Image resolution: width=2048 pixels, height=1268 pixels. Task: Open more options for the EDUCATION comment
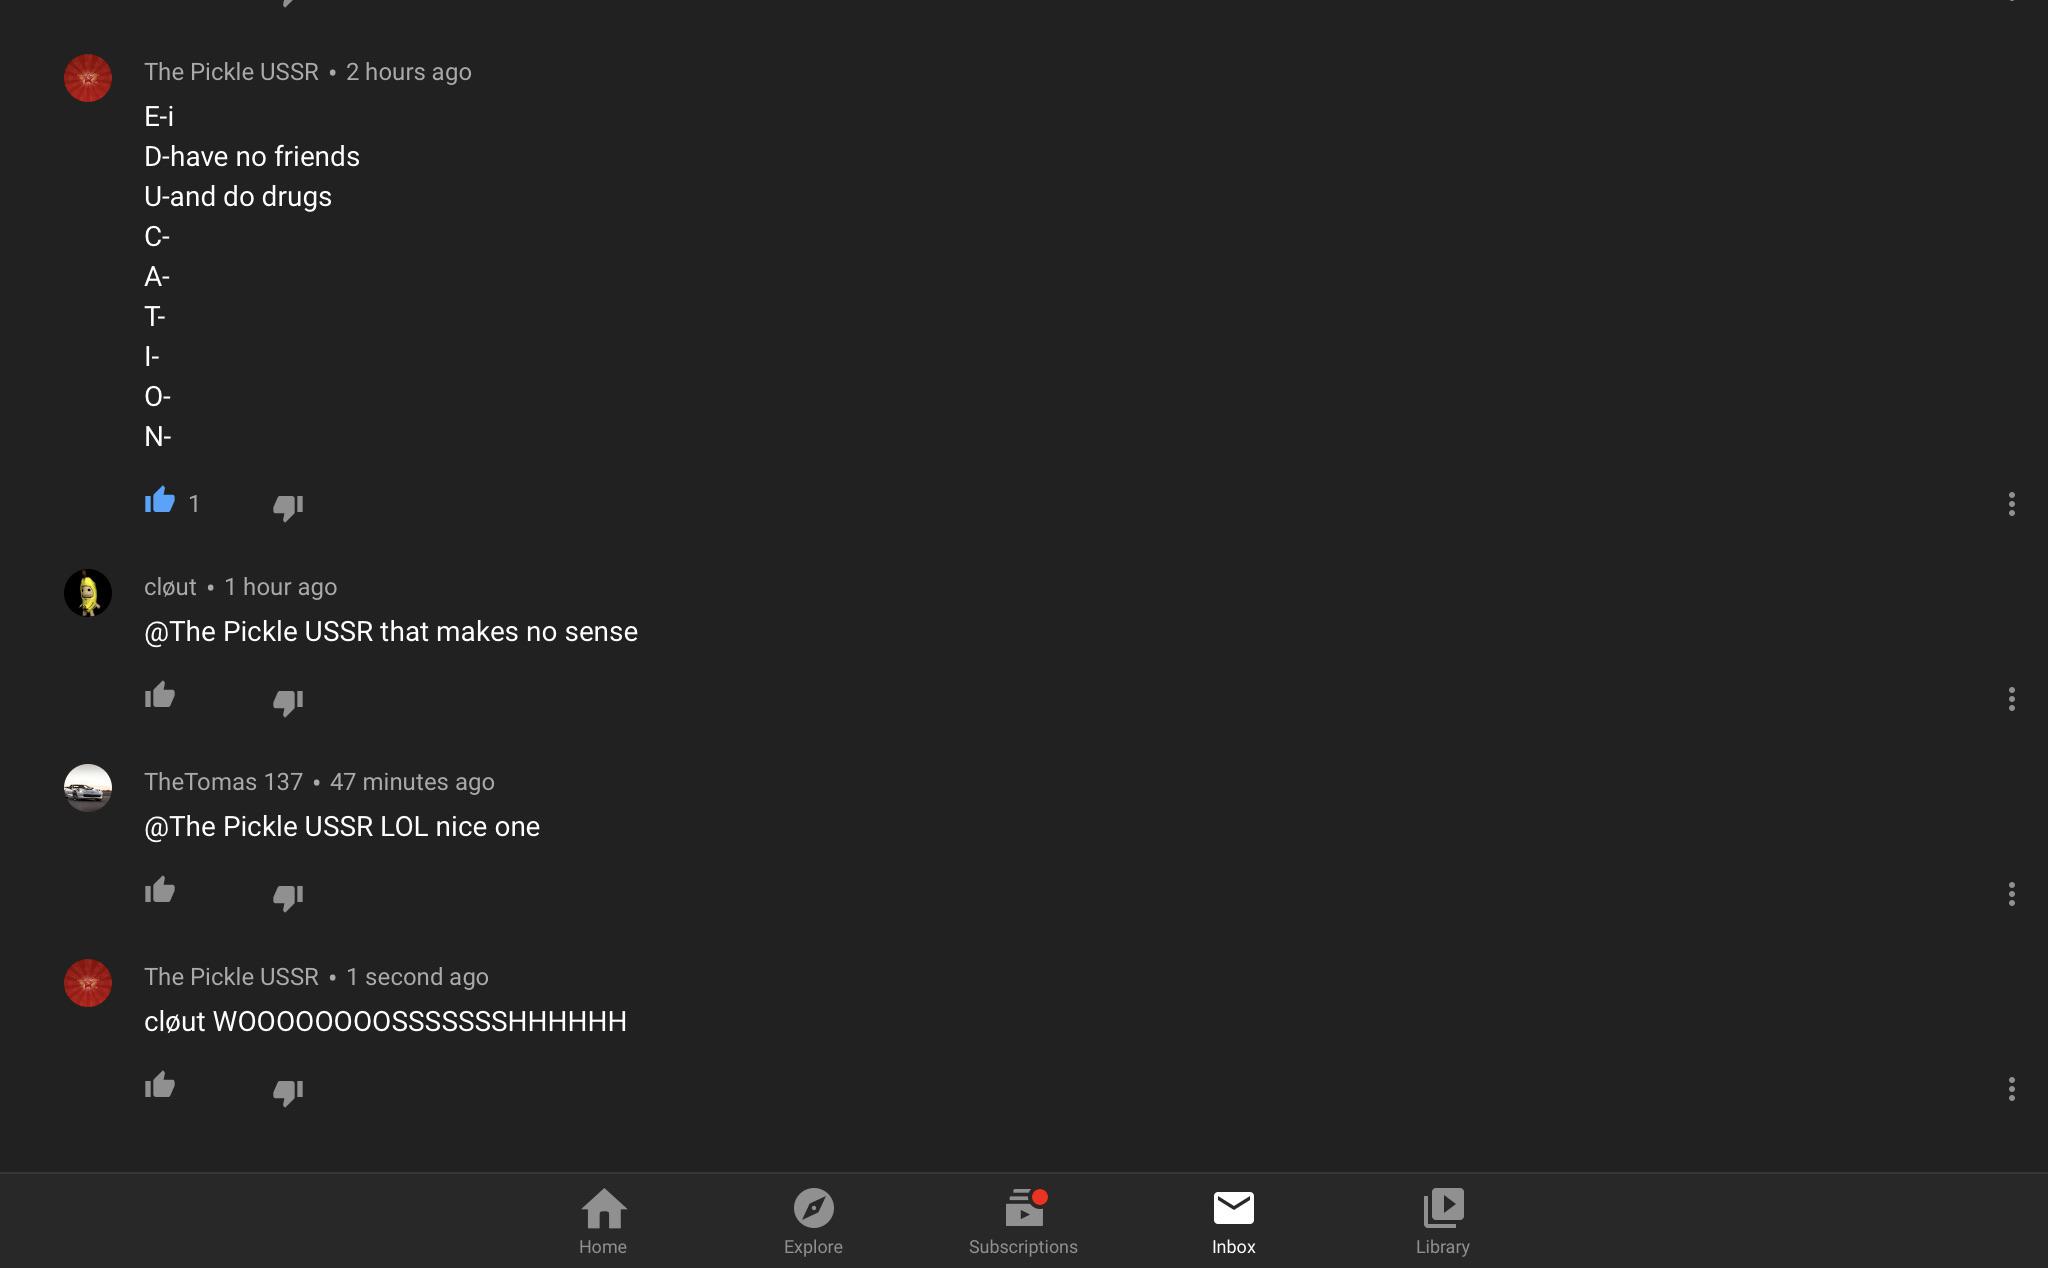click(x=2011, y=504)
